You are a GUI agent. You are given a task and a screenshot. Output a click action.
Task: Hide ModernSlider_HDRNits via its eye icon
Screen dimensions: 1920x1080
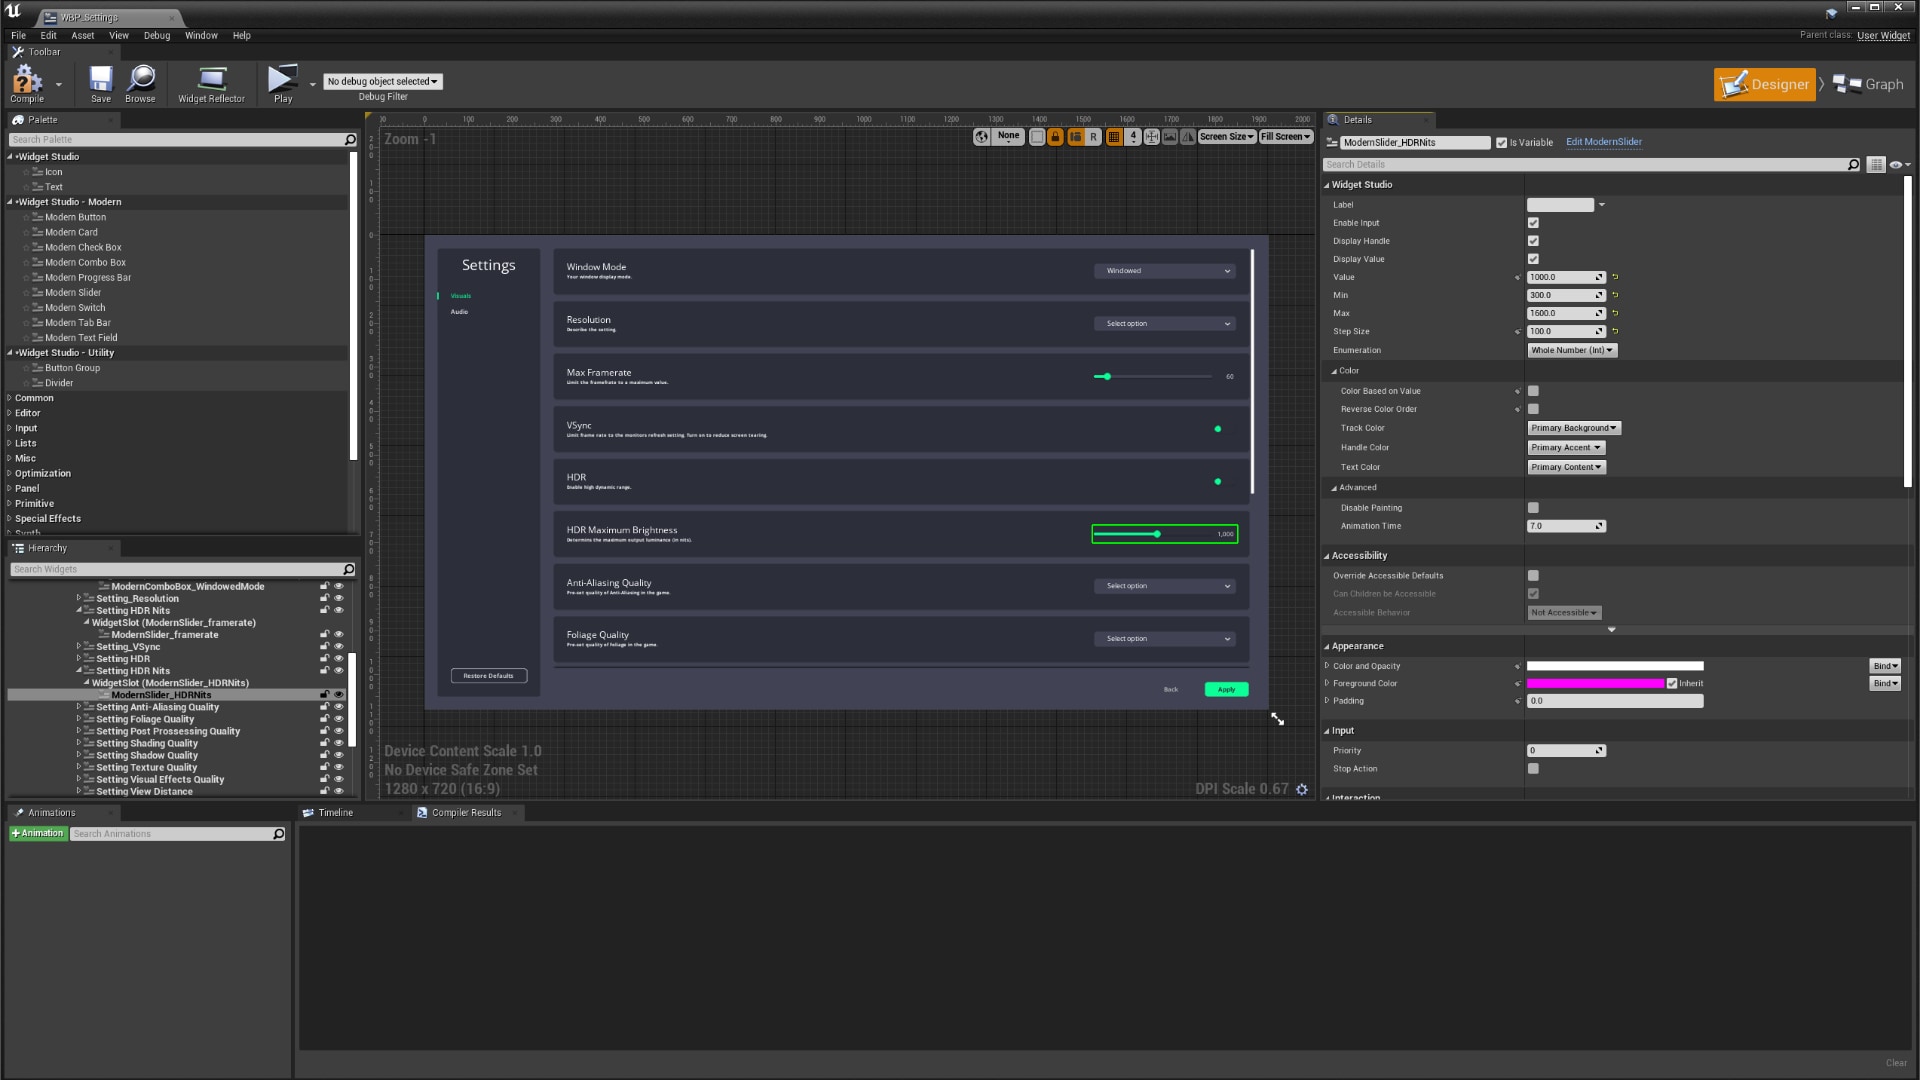[339, 694]
